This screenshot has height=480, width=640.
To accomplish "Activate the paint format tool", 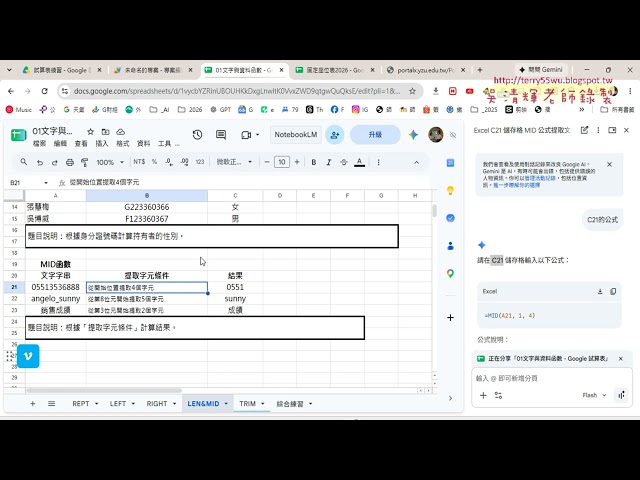I will click(x=84, y=162).
